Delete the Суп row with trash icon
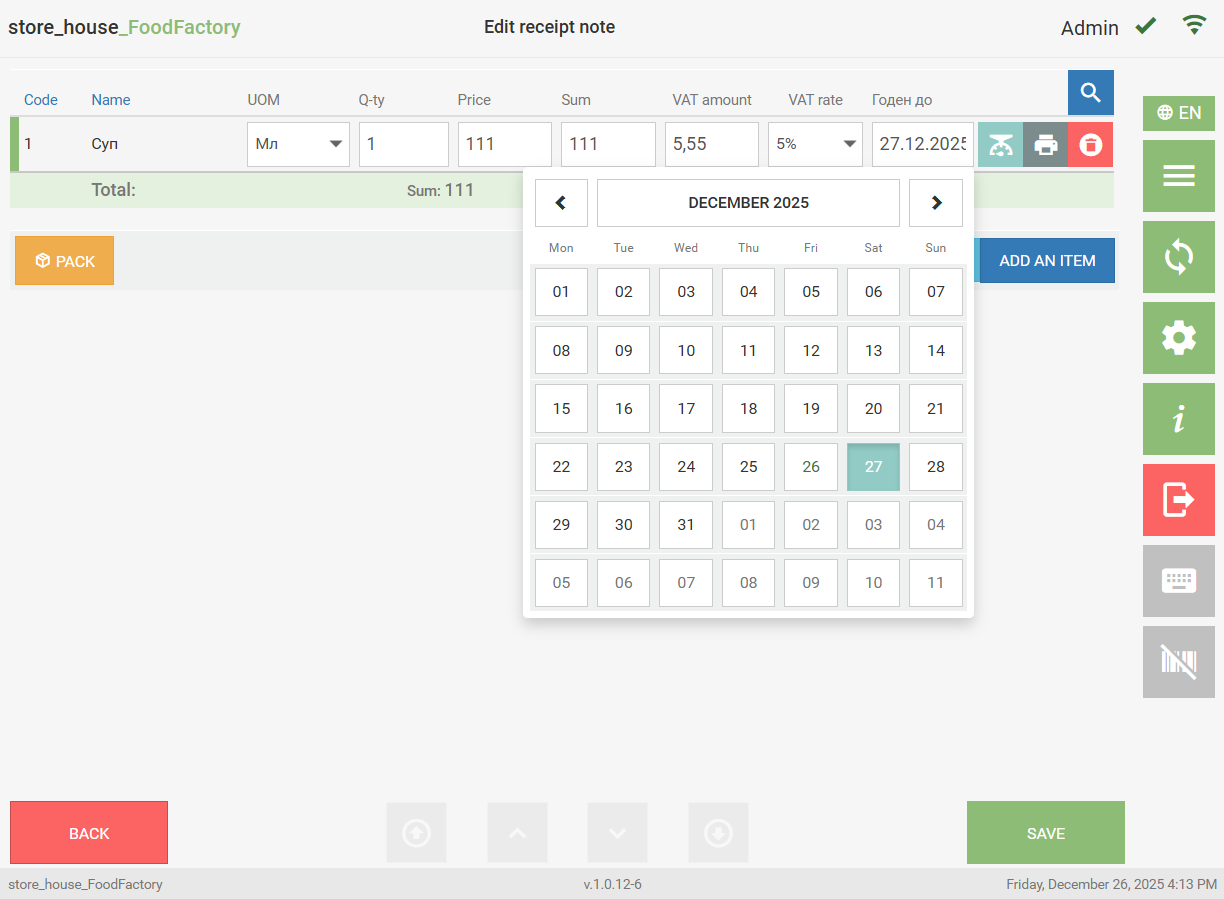This screenshot has height=899, width=1224. click(1090, 145)
